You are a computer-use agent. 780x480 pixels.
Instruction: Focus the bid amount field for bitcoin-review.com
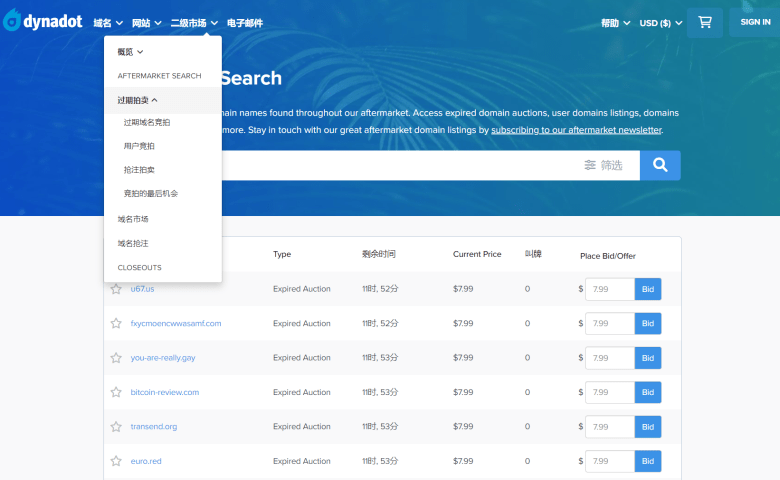(x=610, y=392)
